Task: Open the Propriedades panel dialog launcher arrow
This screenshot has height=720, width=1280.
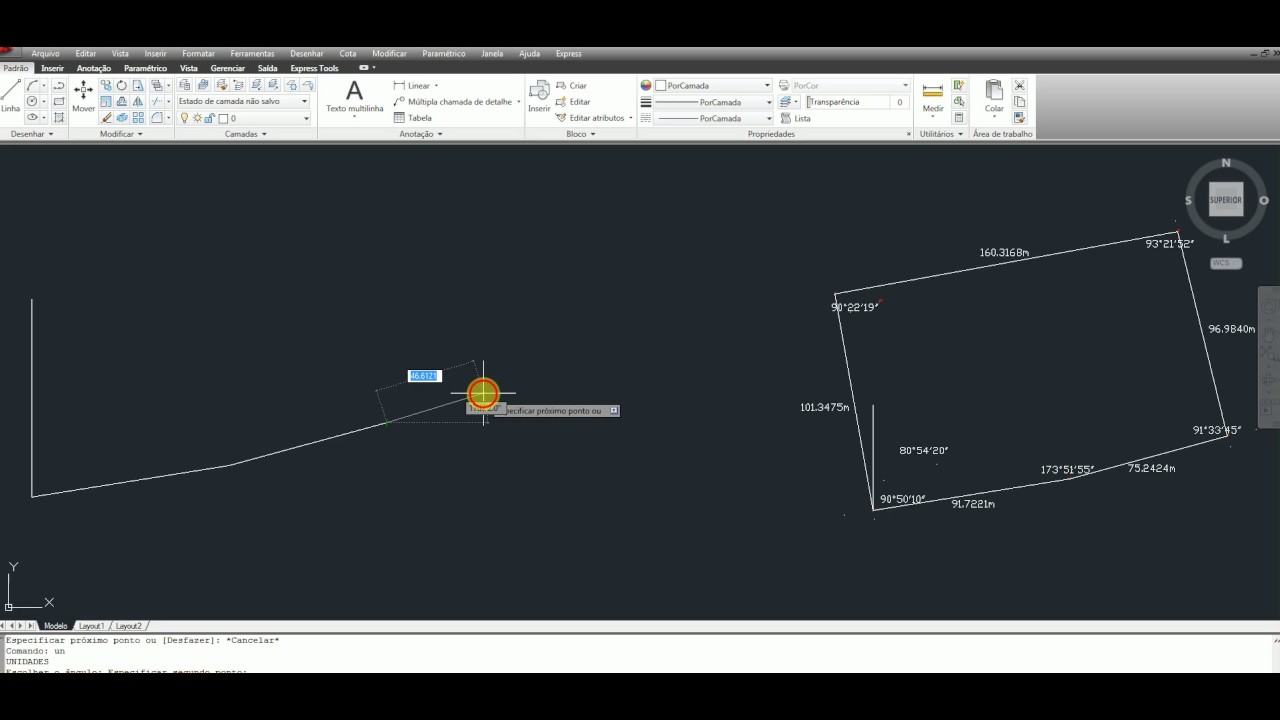Action: pos(909,134)
